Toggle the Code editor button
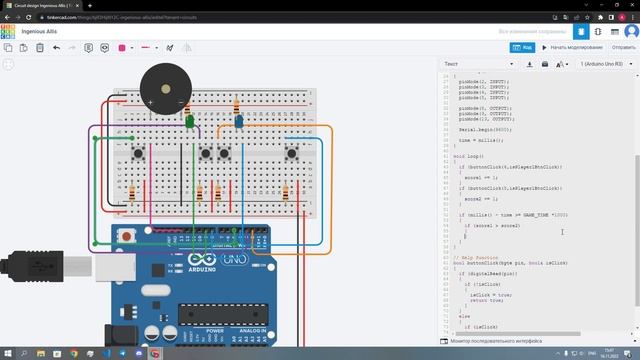This screenshot has width=640, height=360. [522, 48]
